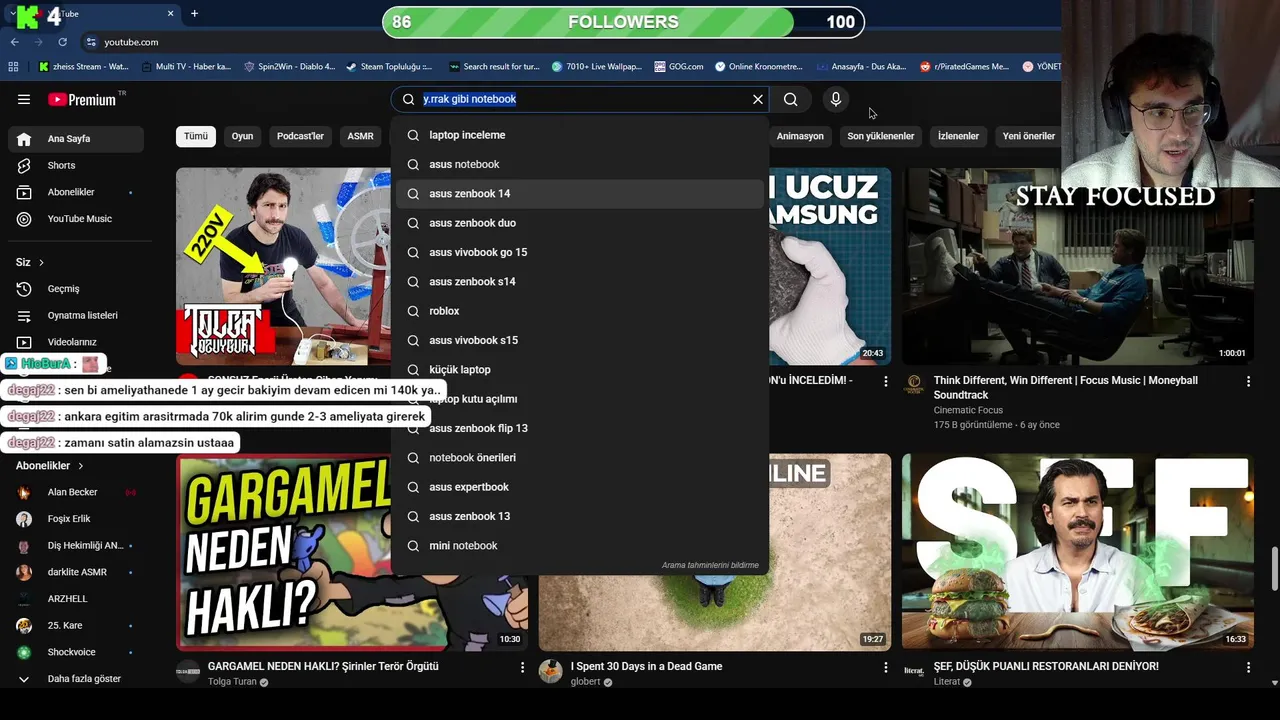
Task: Open Videolarınız in the sidebar
Action: [x=76, y=342]
